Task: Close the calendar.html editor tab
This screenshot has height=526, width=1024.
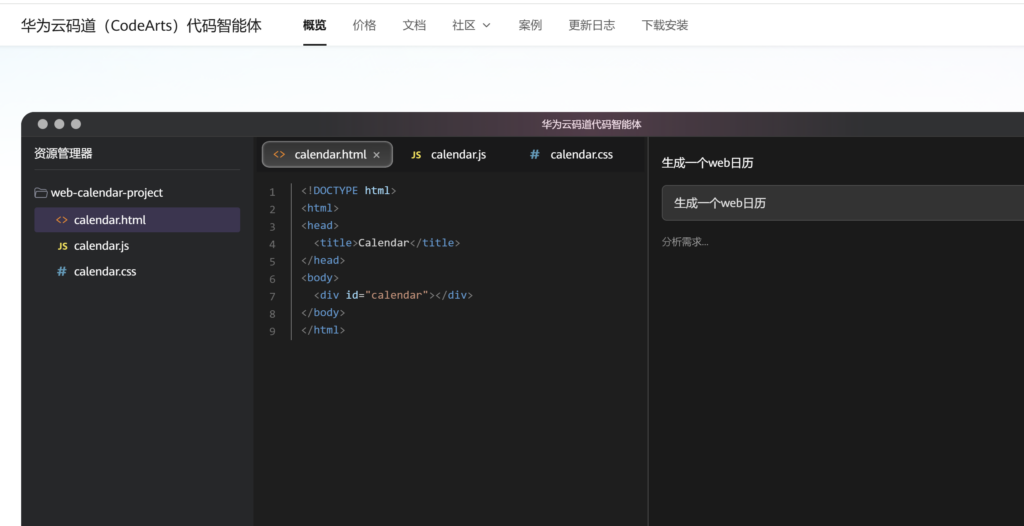Action: 376,155
